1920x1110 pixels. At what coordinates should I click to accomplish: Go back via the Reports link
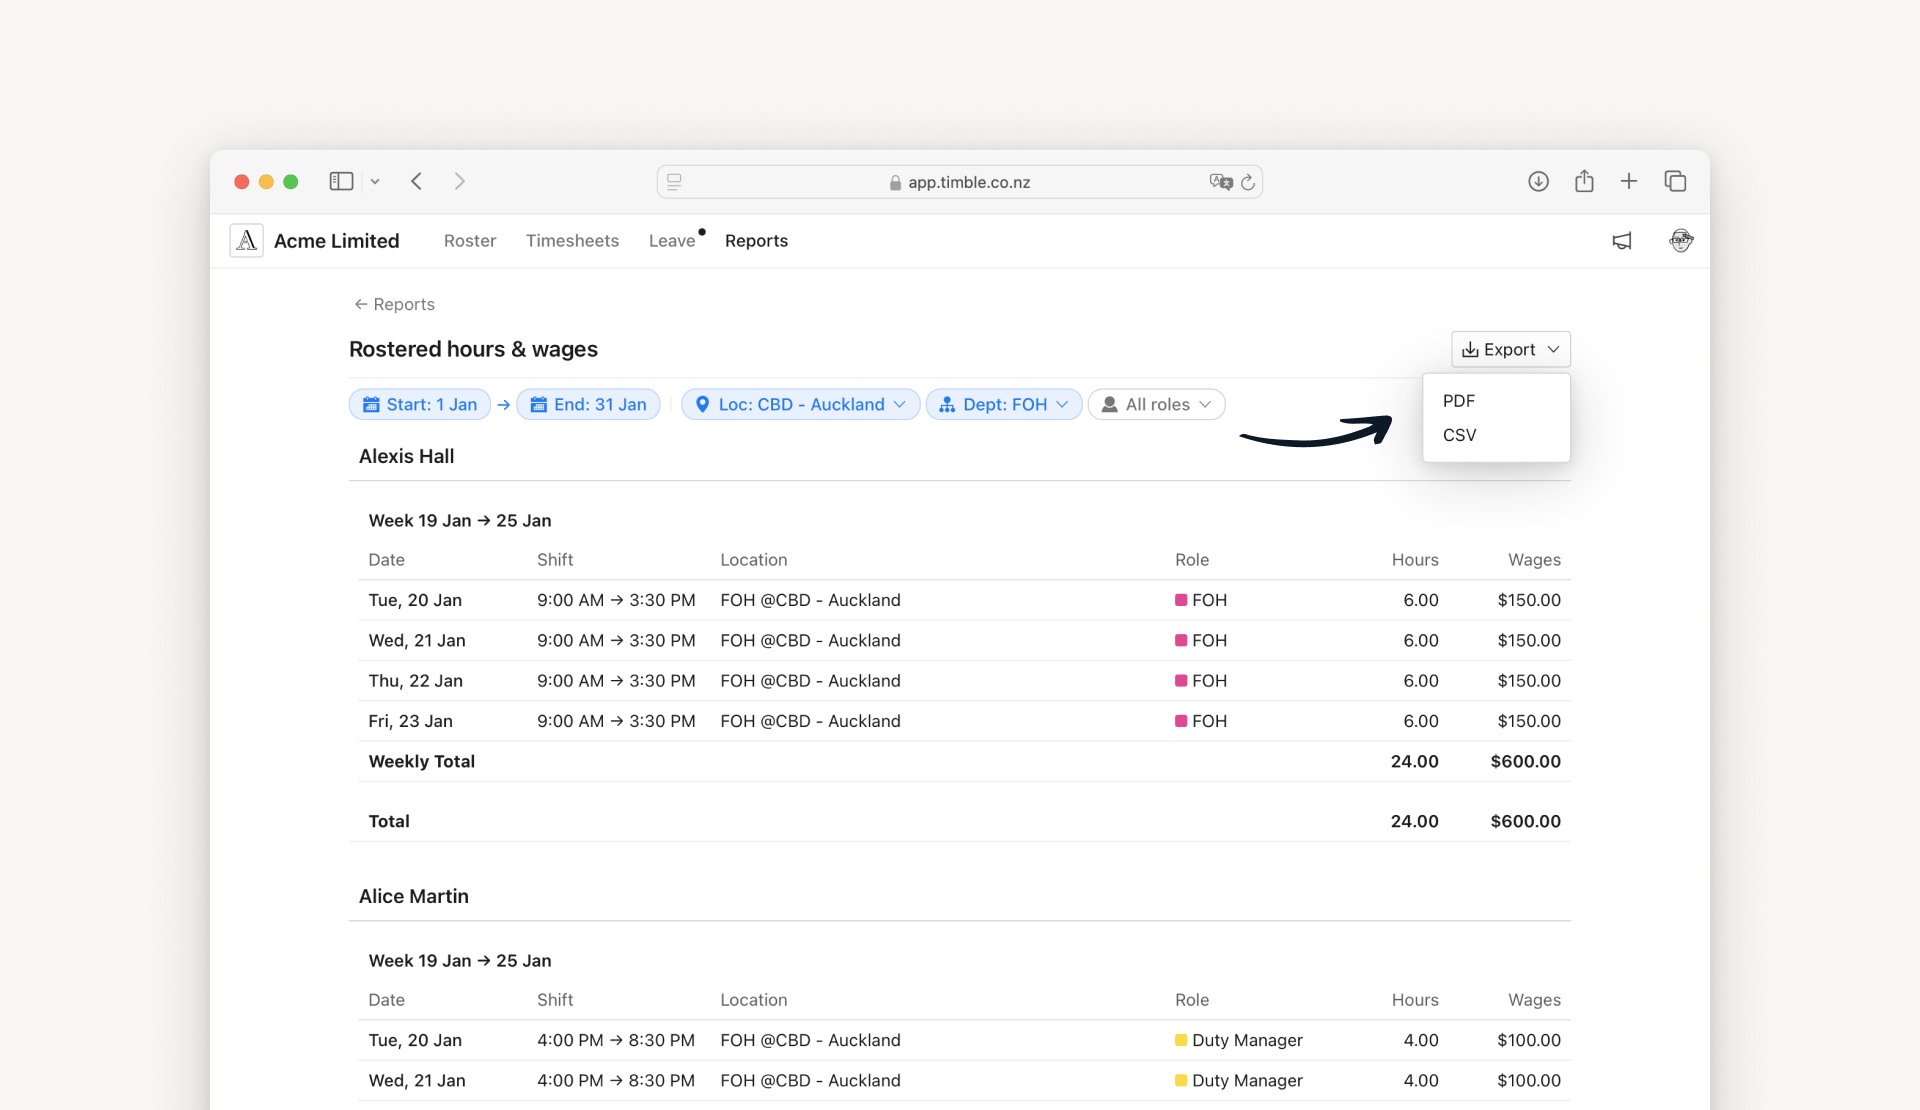[x=394, y=304]
